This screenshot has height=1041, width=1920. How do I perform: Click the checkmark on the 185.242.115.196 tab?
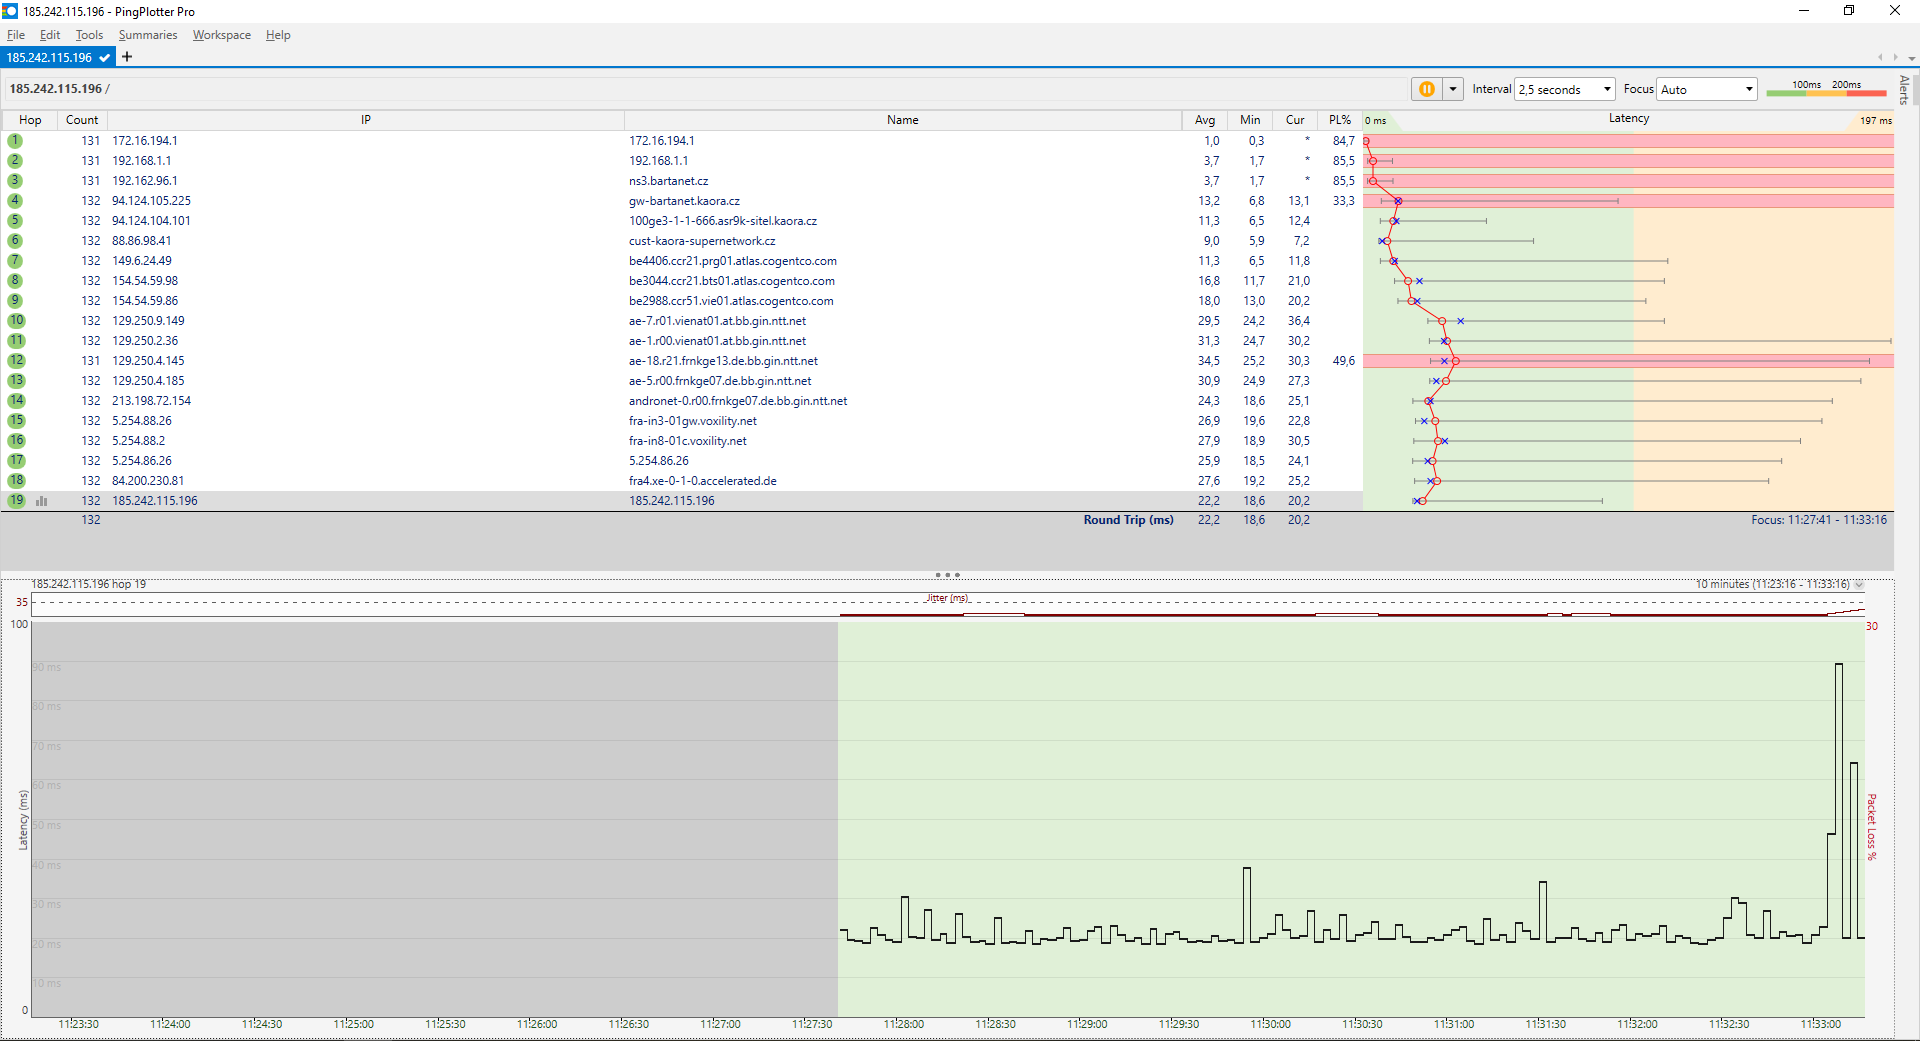(104, 58)
